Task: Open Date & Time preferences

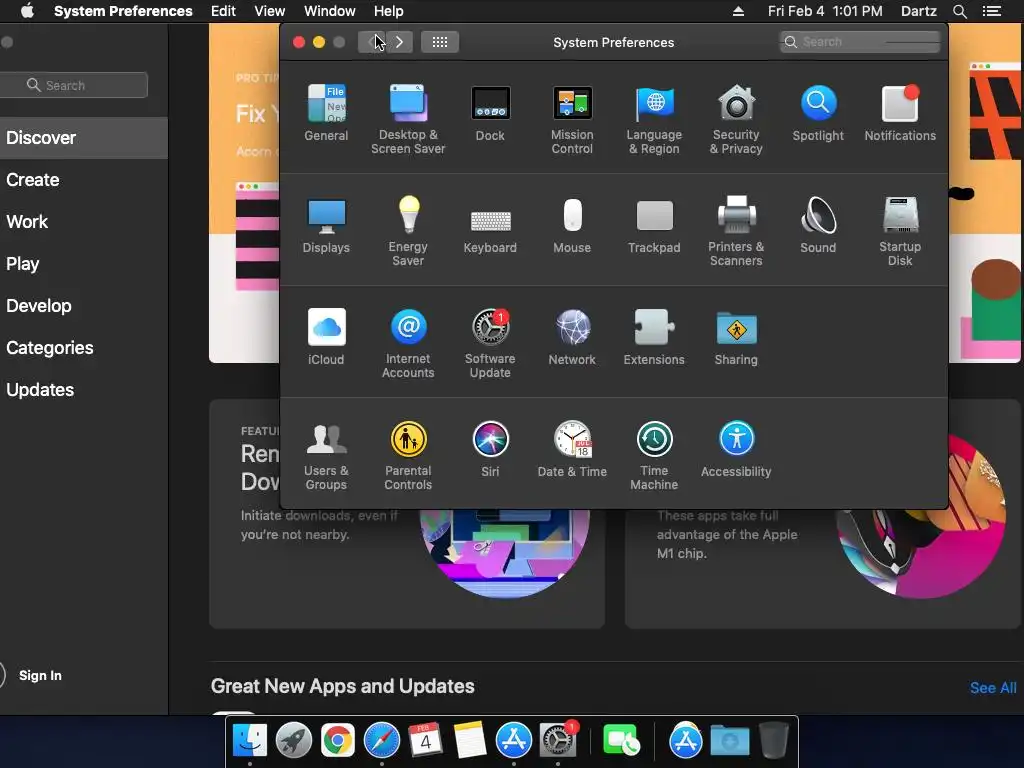Action: click(572, 449)
